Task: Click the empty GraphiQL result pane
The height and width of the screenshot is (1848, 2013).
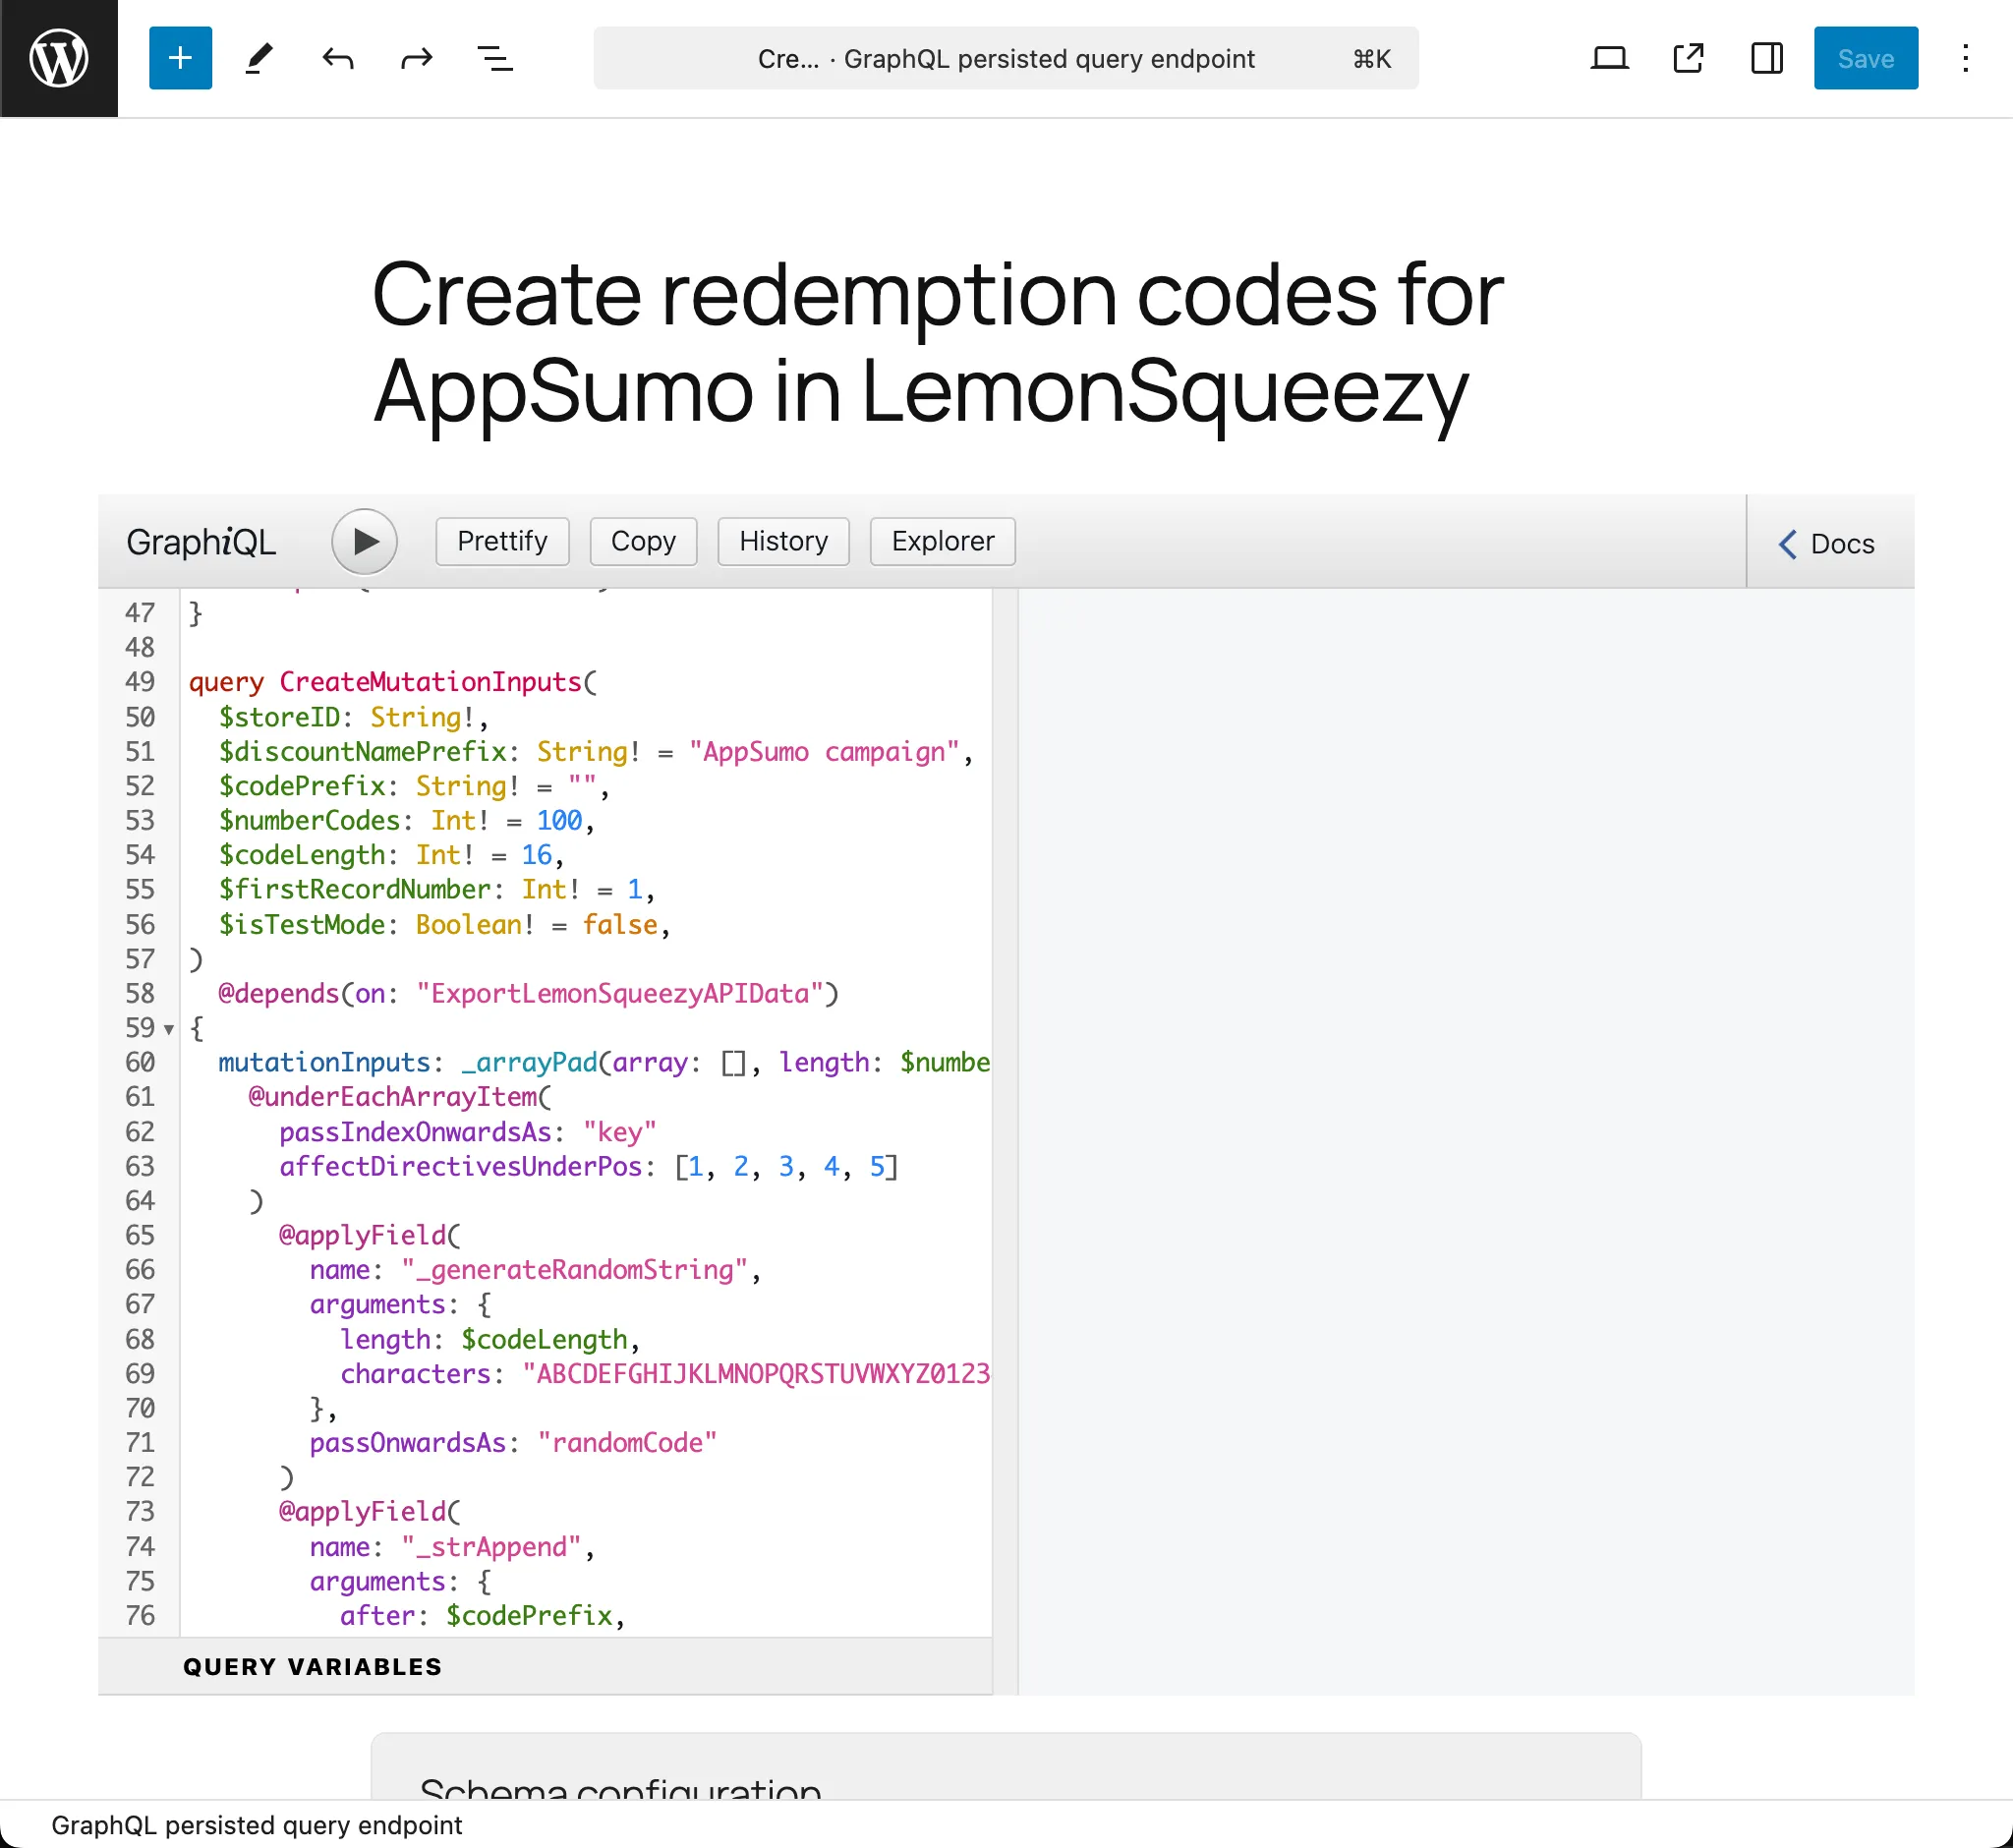Action: pos(1466,1140)
